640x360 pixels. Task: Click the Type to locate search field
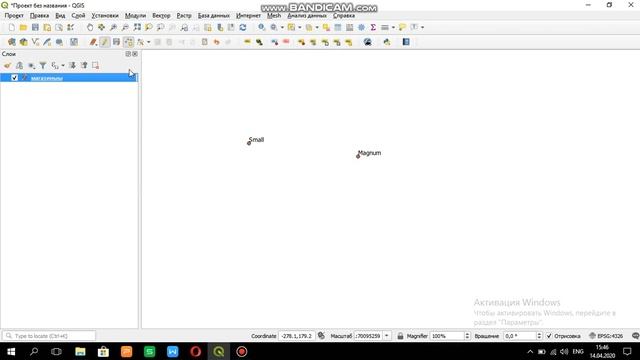(x=50, y=336)
